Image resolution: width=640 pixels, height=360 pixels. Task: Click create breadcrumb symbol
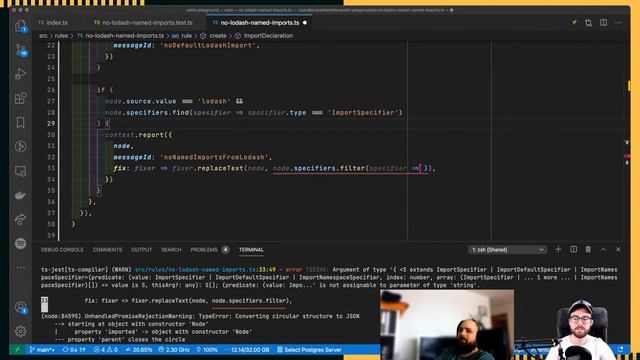point(213,36)
